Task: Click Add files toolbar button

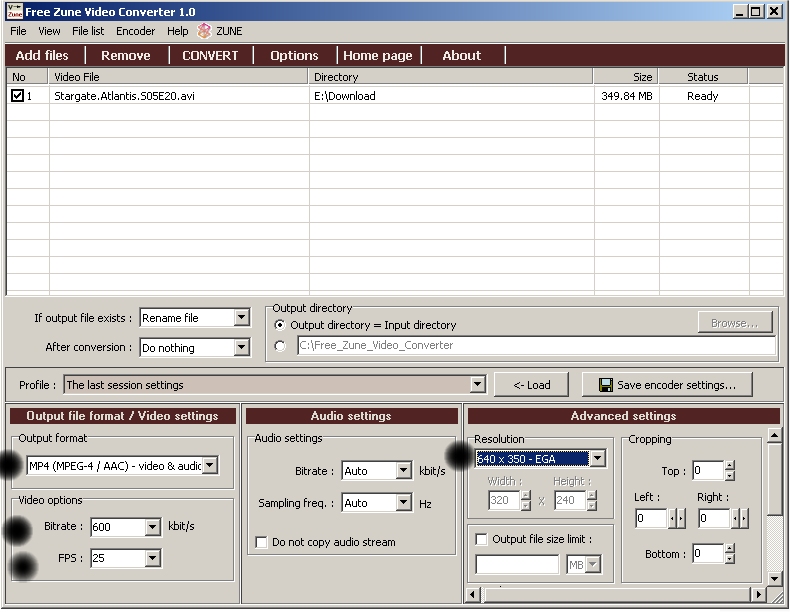Action: click(42, 55)
